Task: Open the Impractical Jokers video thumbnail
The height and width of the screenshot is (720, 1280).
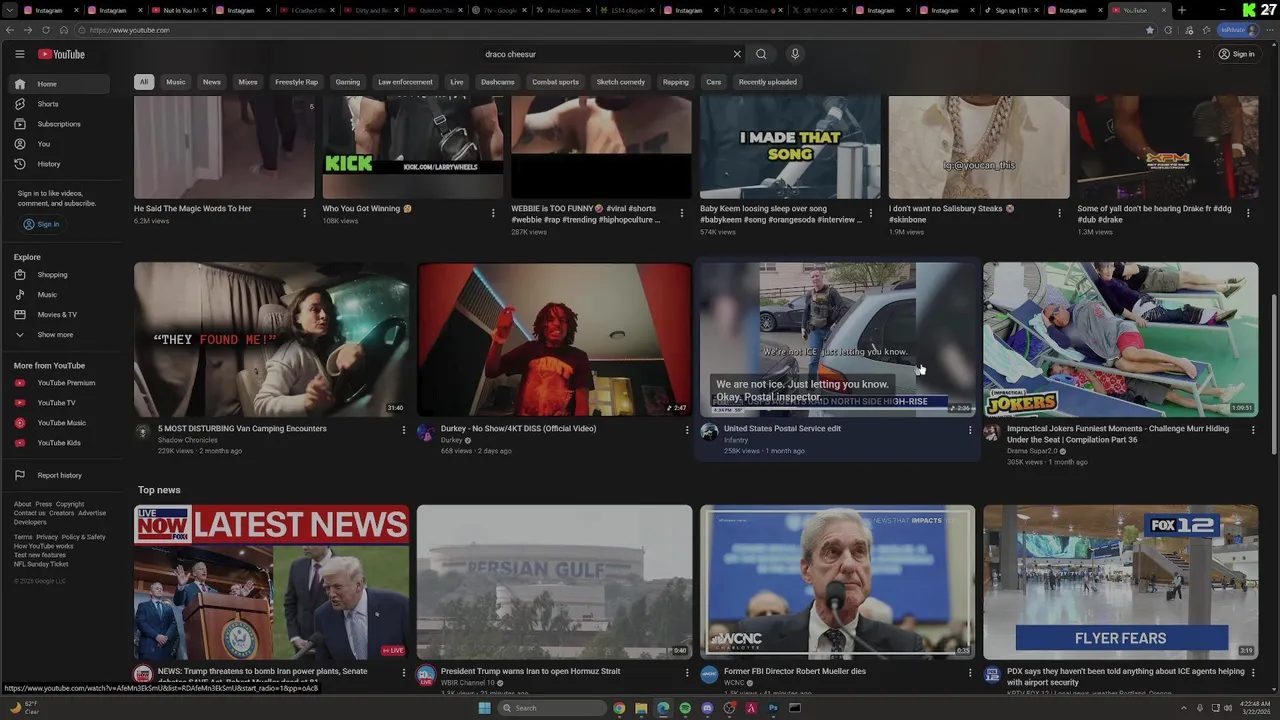Action: (1120, 339)
